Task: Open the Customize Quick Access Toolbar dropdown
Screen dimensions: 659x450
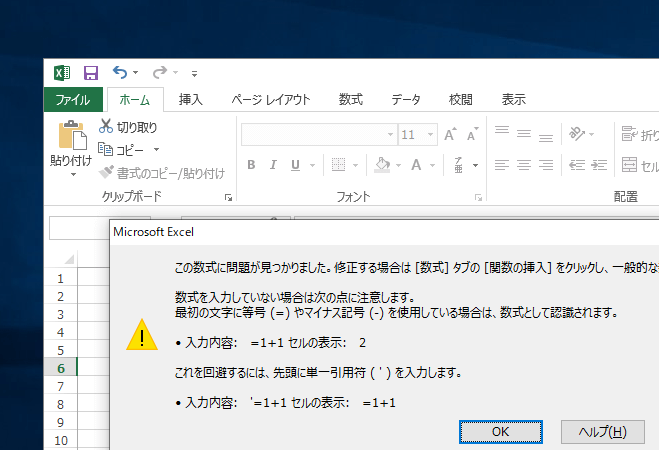Action: point(194,73)
